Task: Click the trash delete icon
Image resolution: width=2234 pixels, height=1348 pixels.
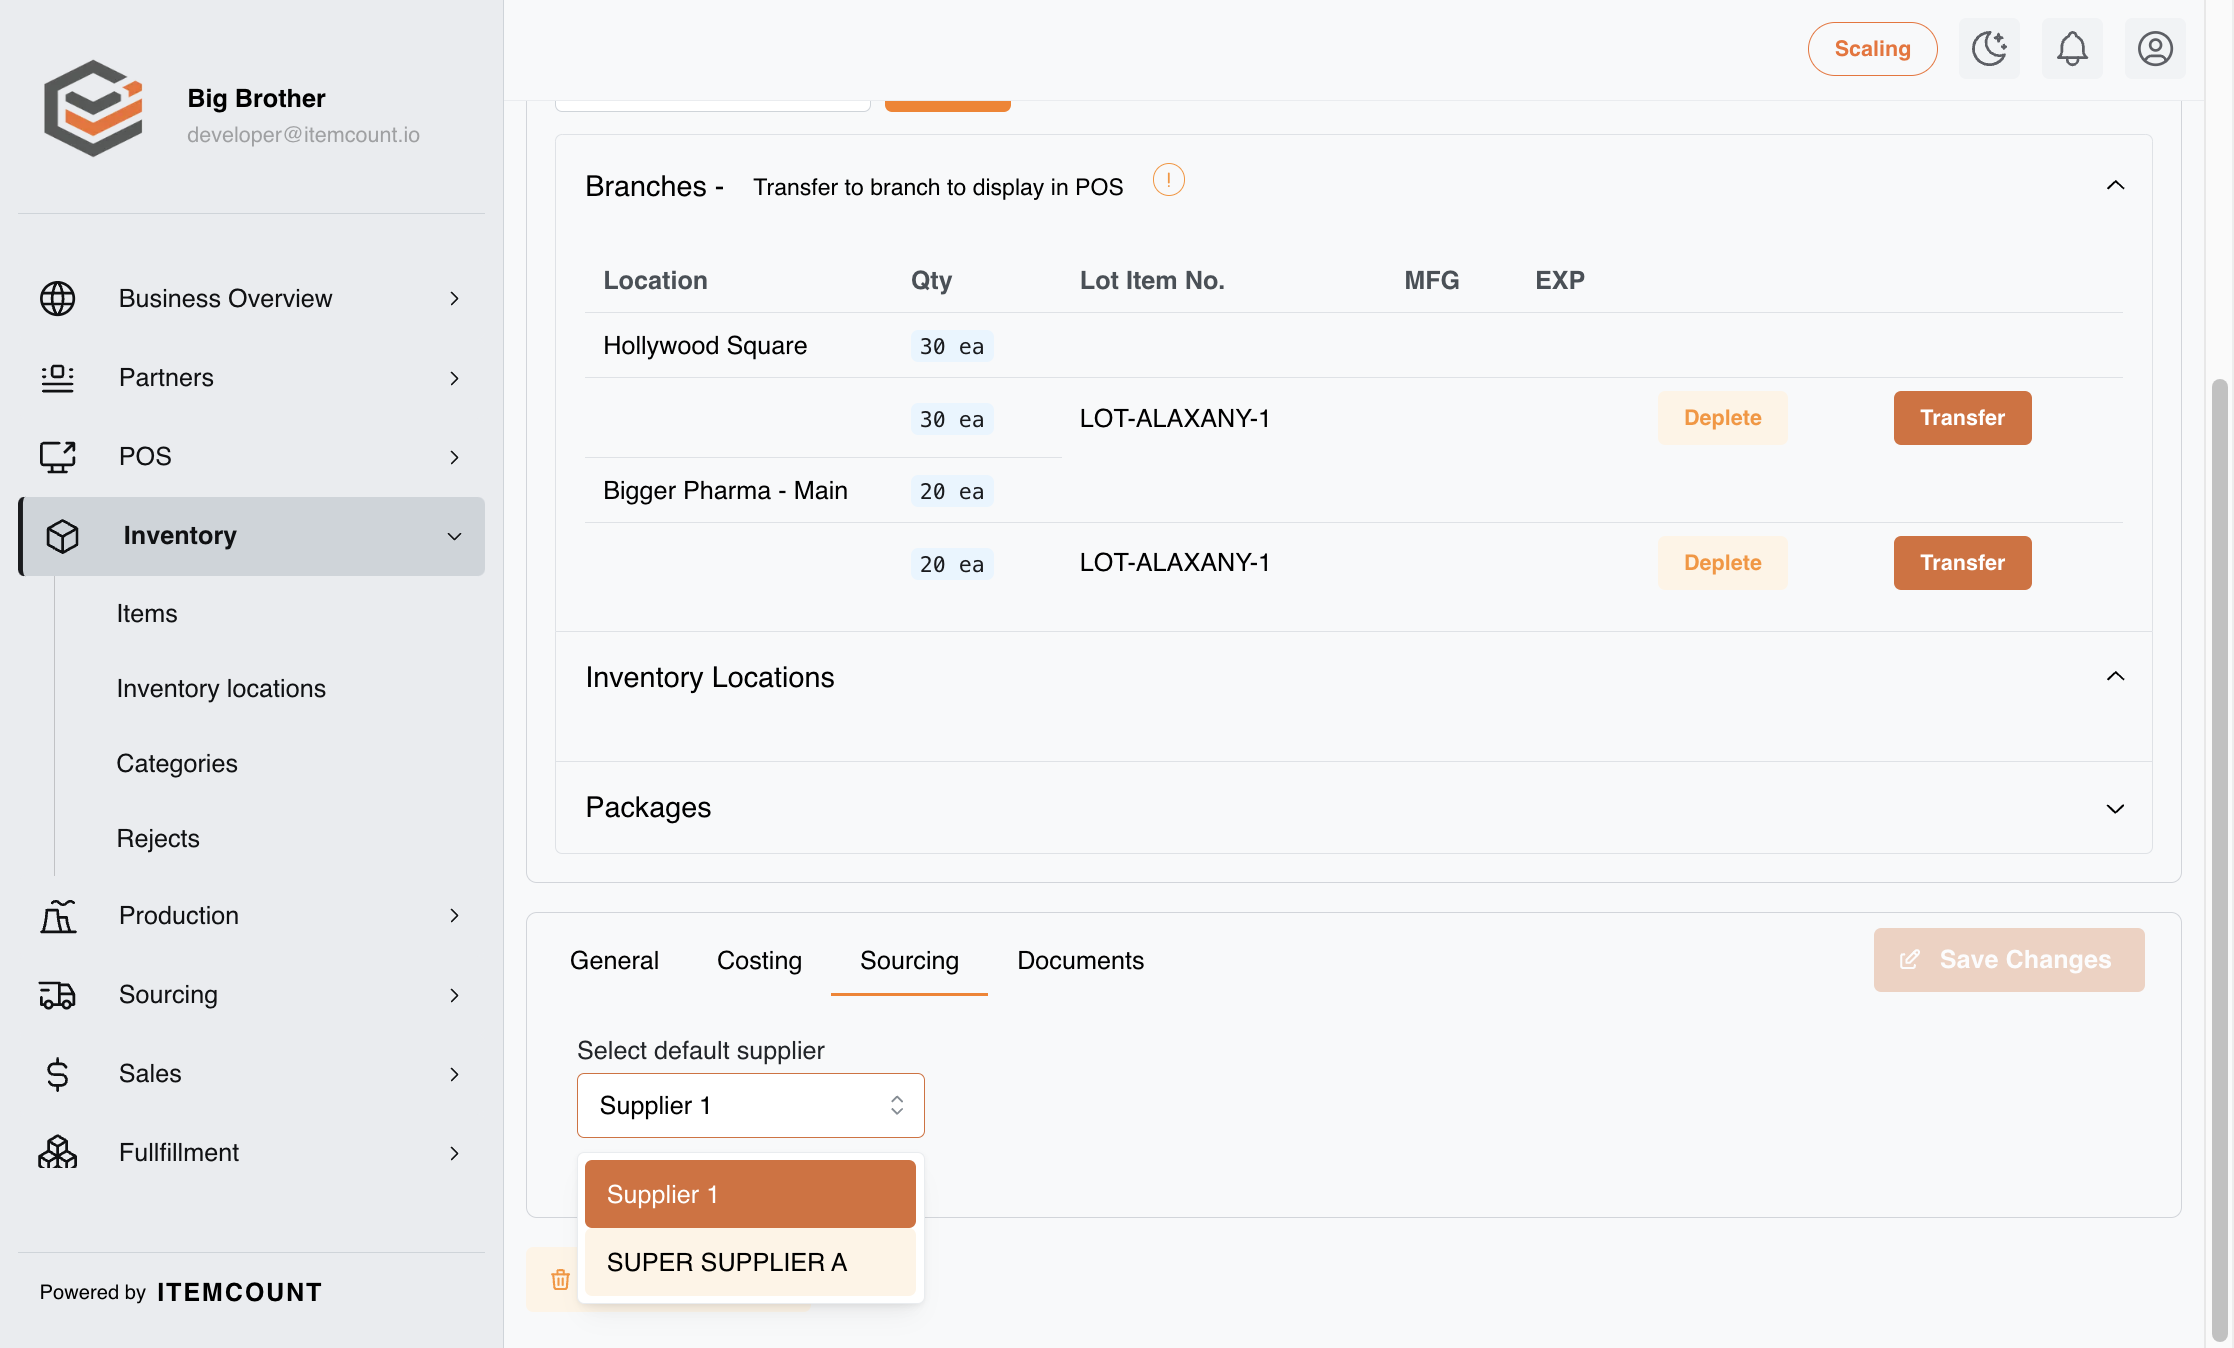Action: click(x=560, y=1279)
